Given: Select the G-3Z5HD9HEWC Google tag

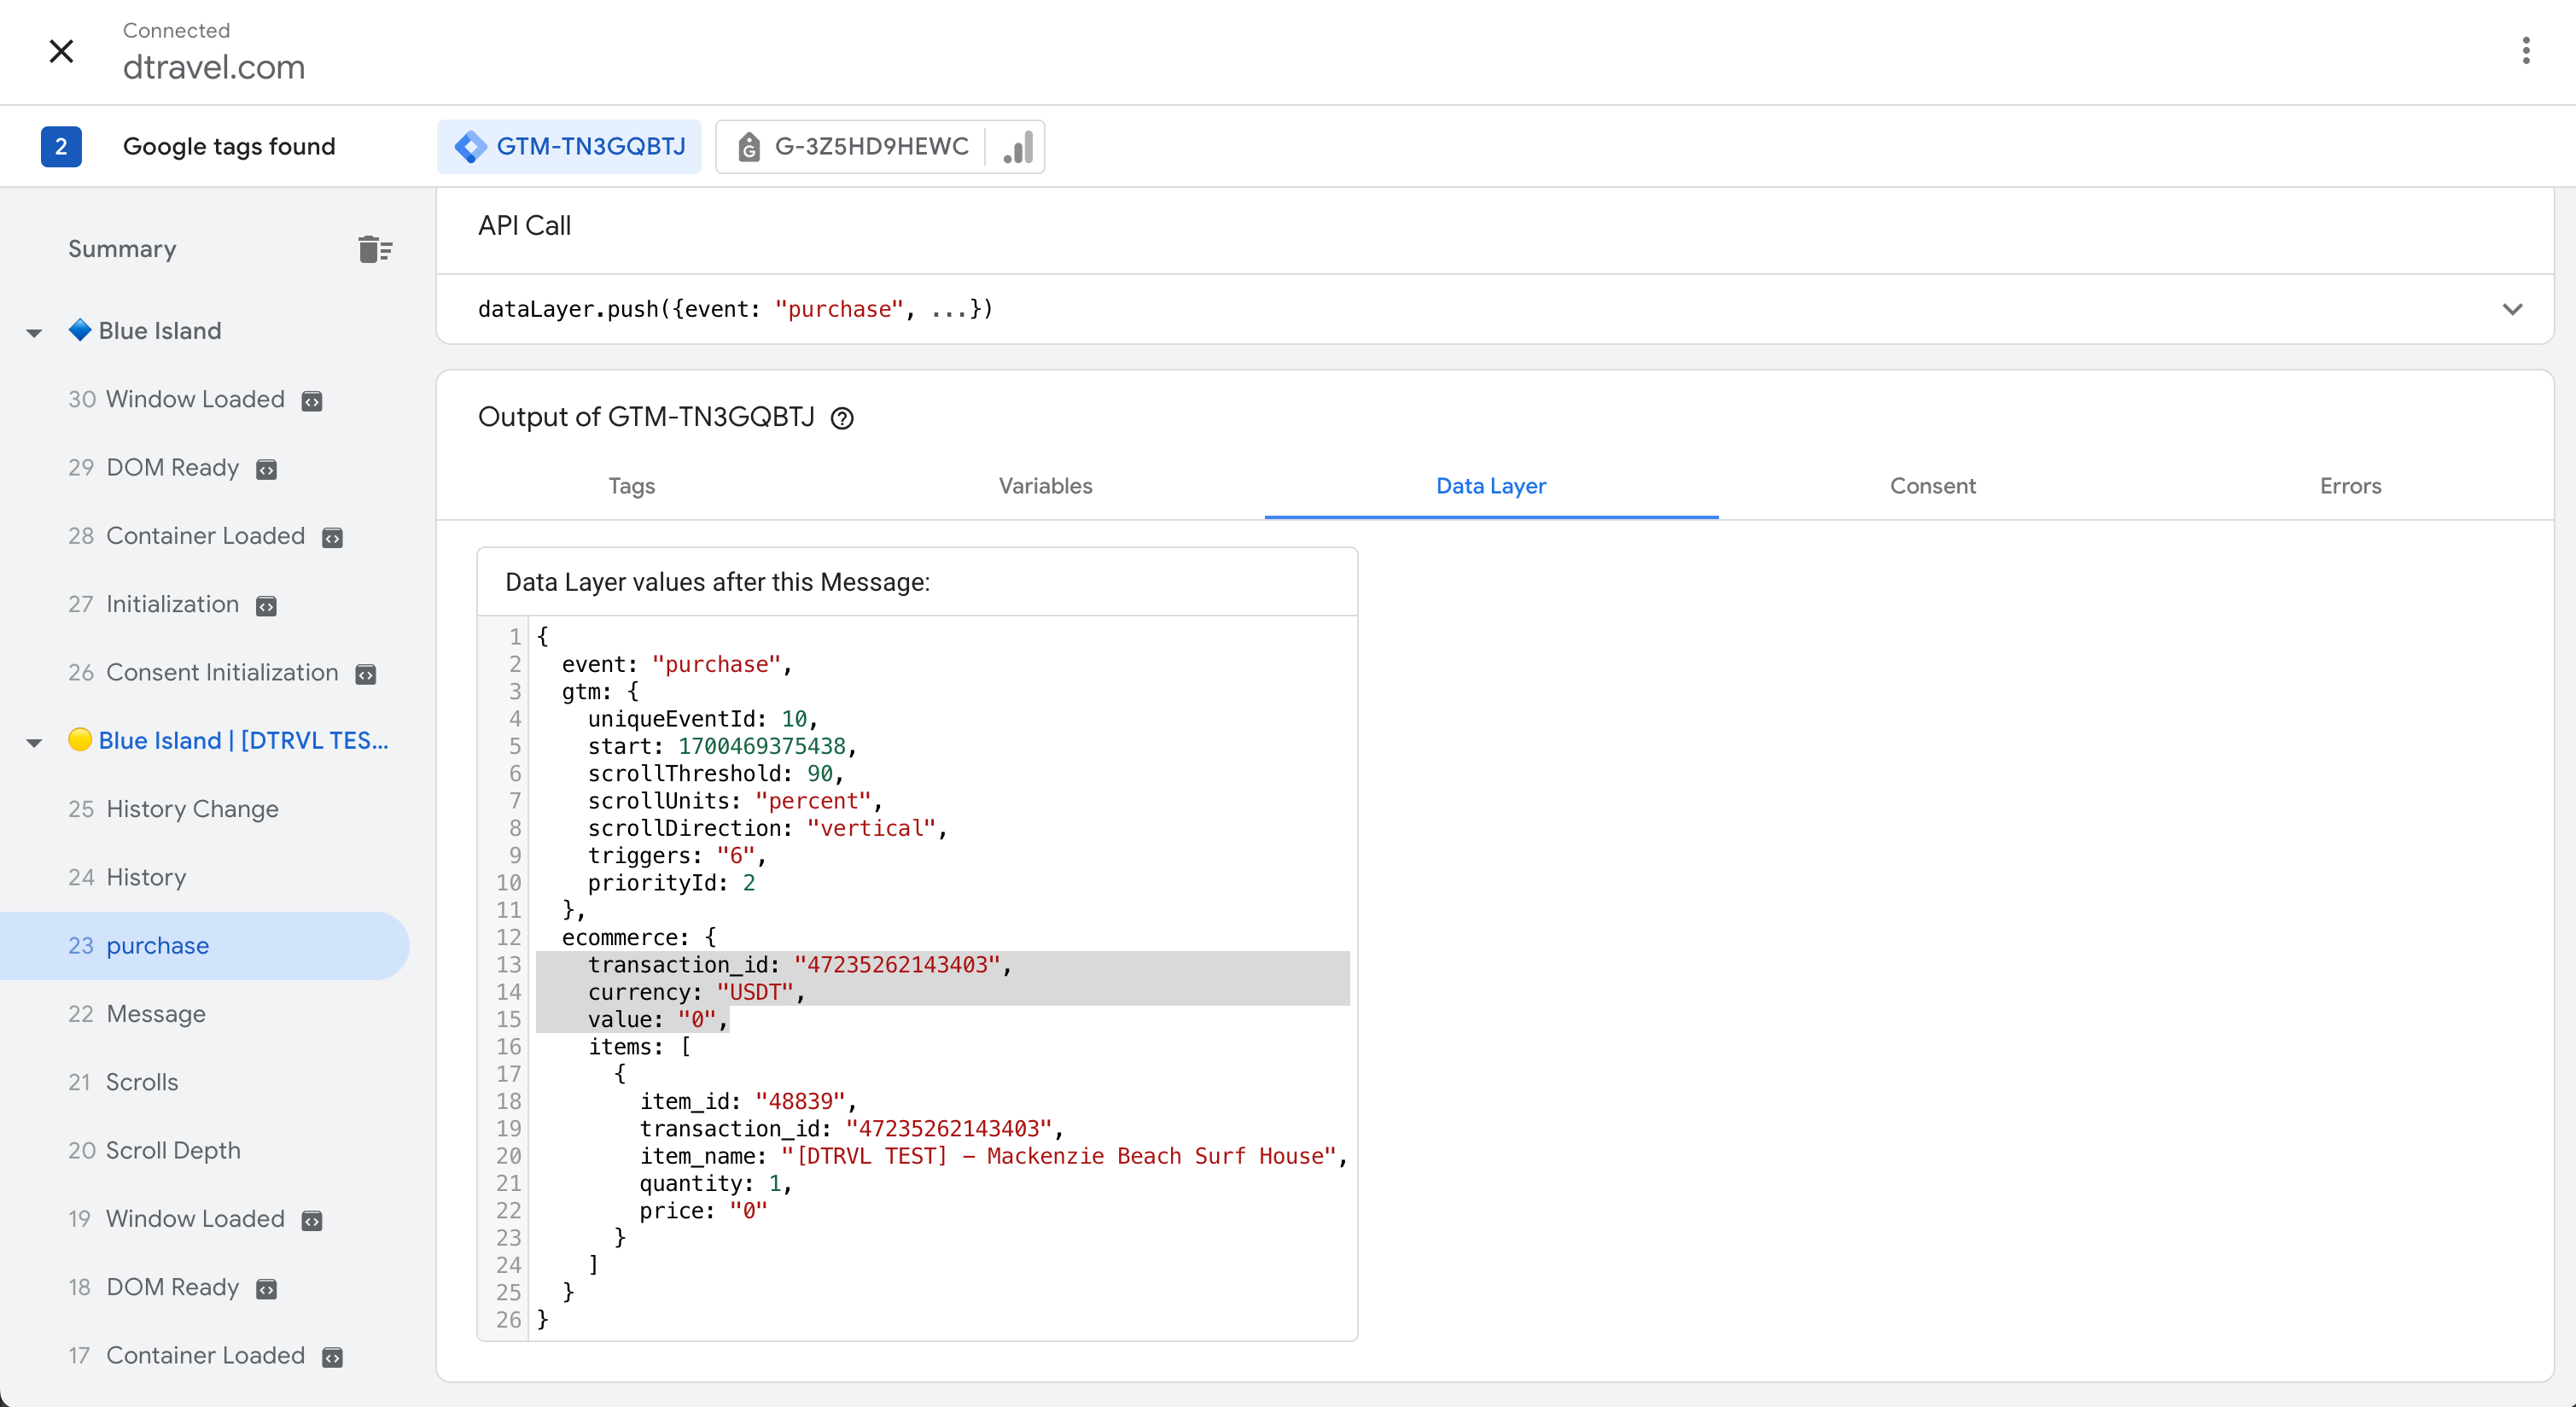Looking at the screenshot, I should pyautogui.click(x=853, y=147).
